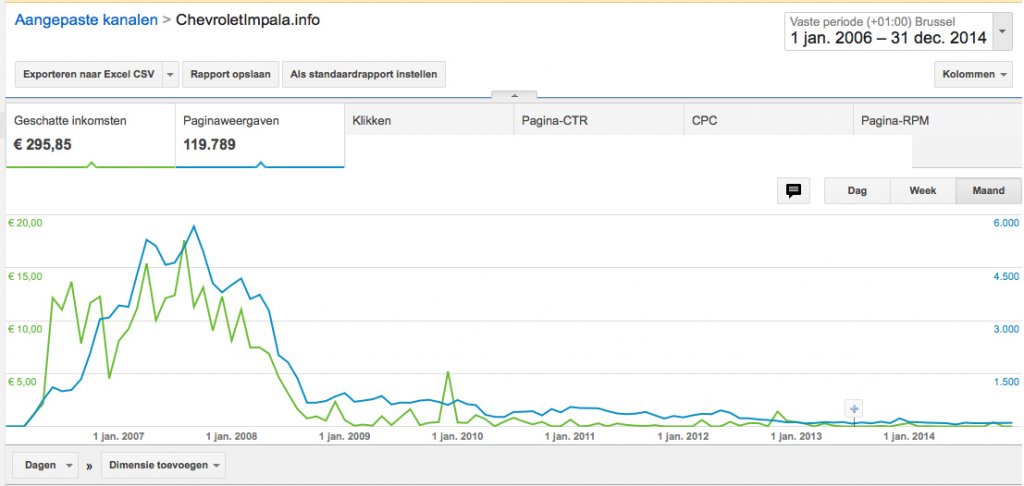
Task: Click Als standaardrapport instellen button
Action: (x=364, y=74)
